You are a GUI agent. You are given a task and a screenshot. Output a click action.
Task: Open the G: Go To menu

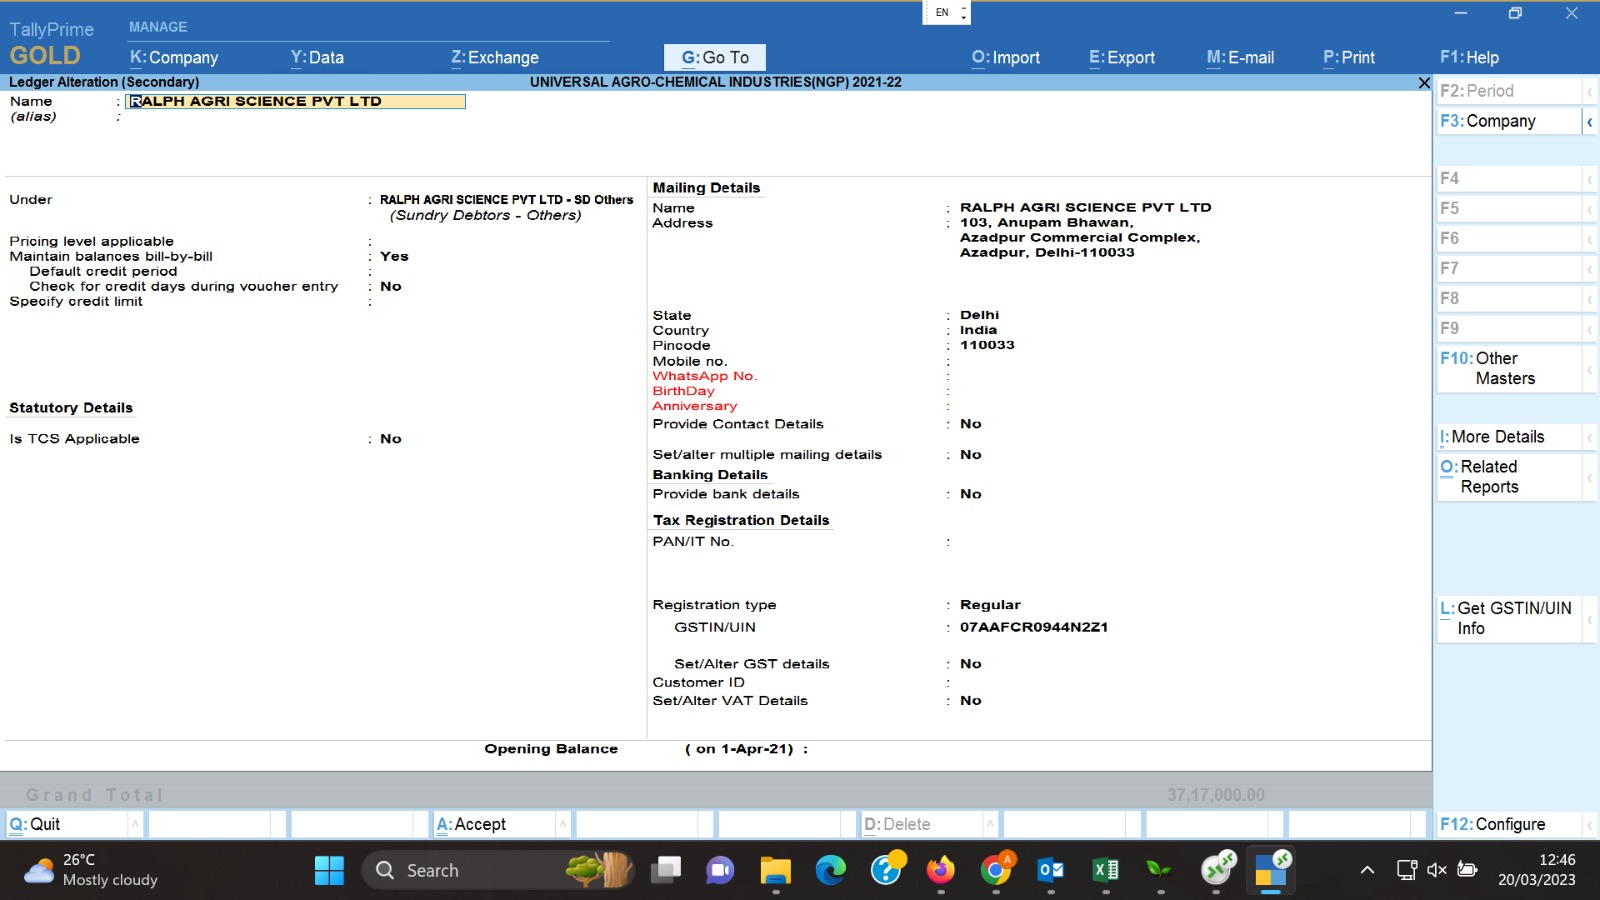click(x=714, y=58)
